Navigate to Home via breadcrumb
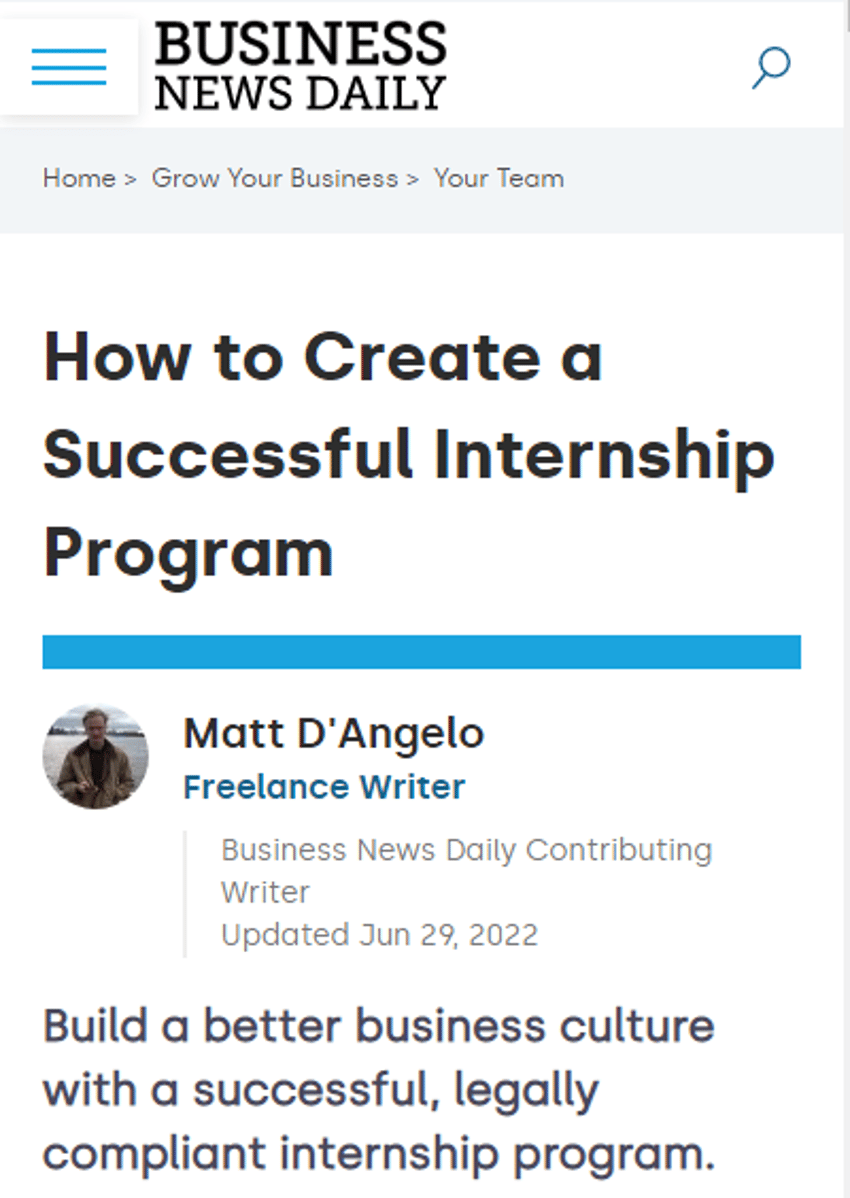This screenshot has width=850, height=1198. coord(78,178)
